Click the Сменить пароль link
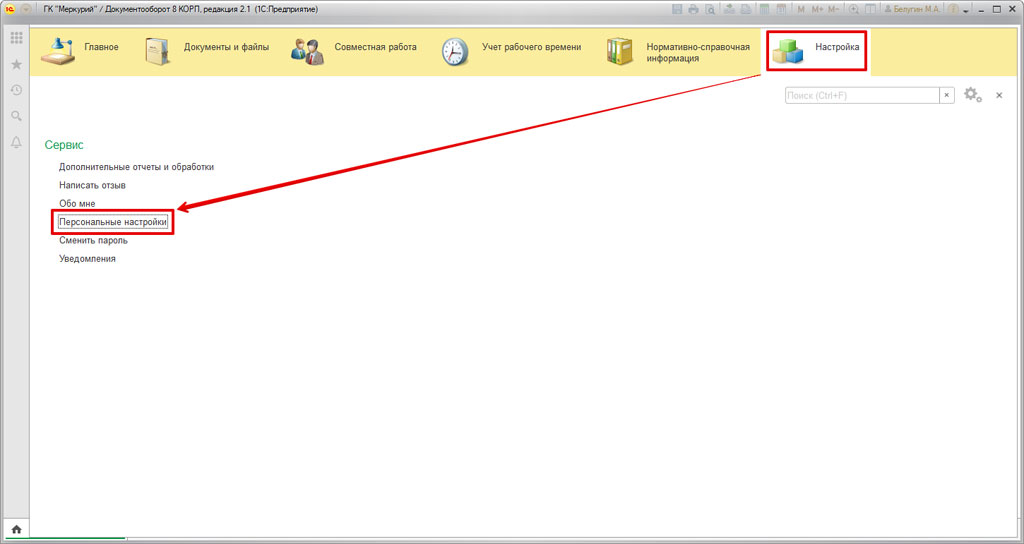1024x544 pixels. pyautogui.click(x=93, y=240)
